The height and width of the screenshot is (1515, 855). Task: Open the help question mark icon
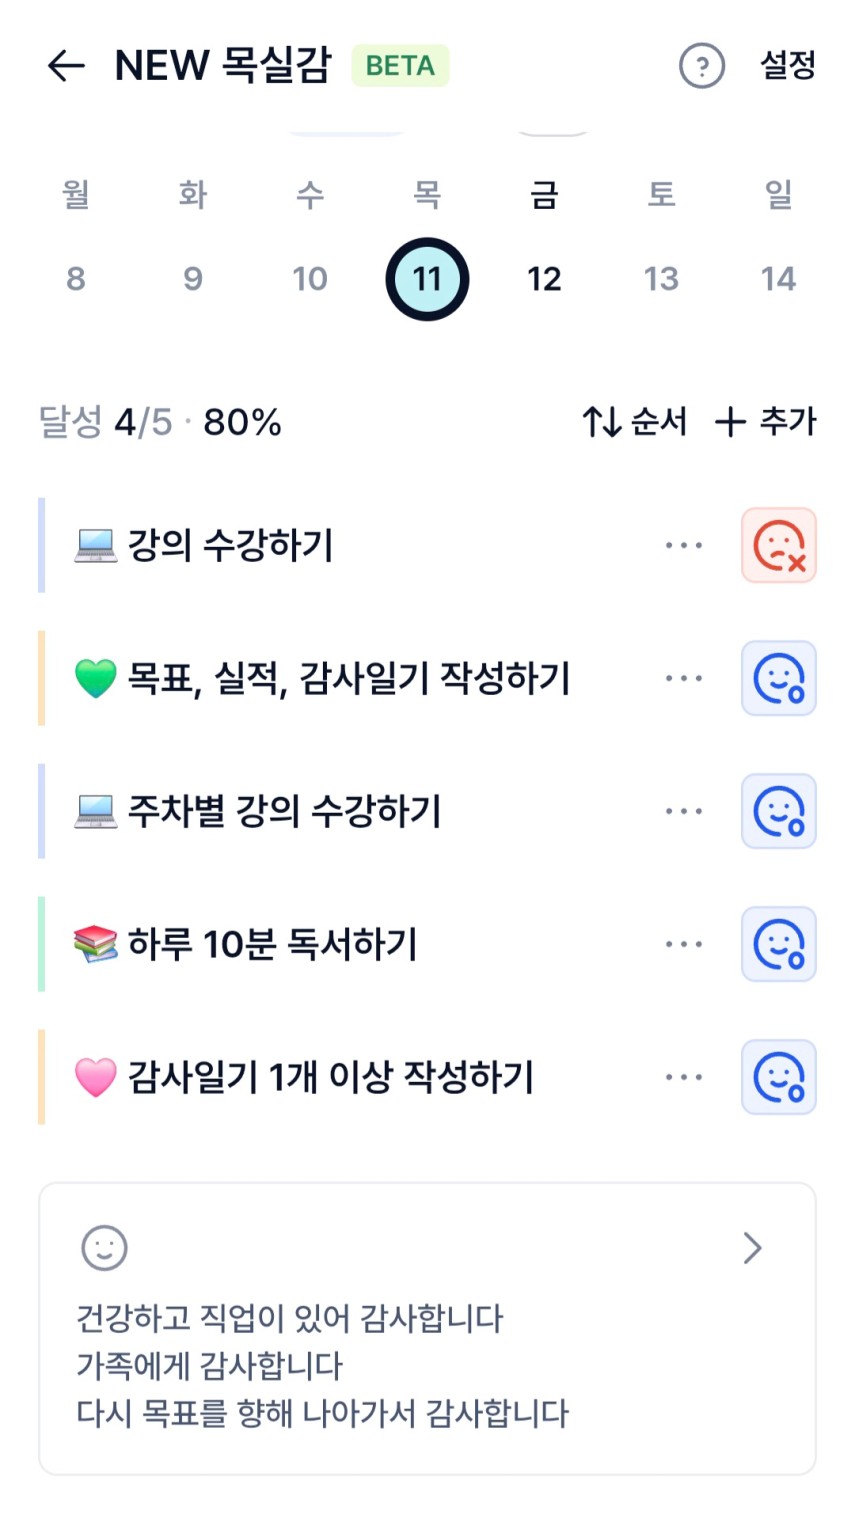coord(701,67)
